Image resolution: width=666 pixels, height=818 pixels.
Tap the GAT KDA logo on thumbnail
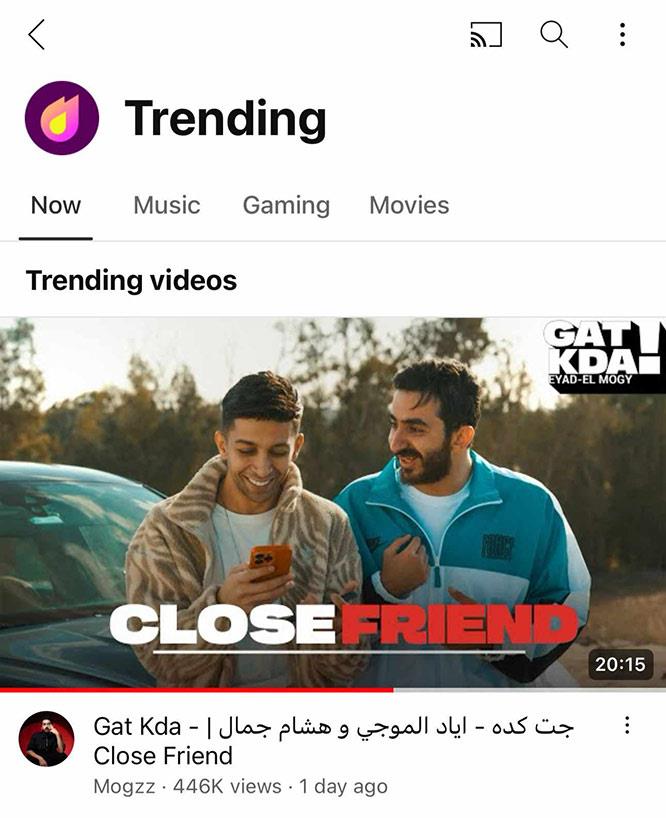tap(605, 355)
